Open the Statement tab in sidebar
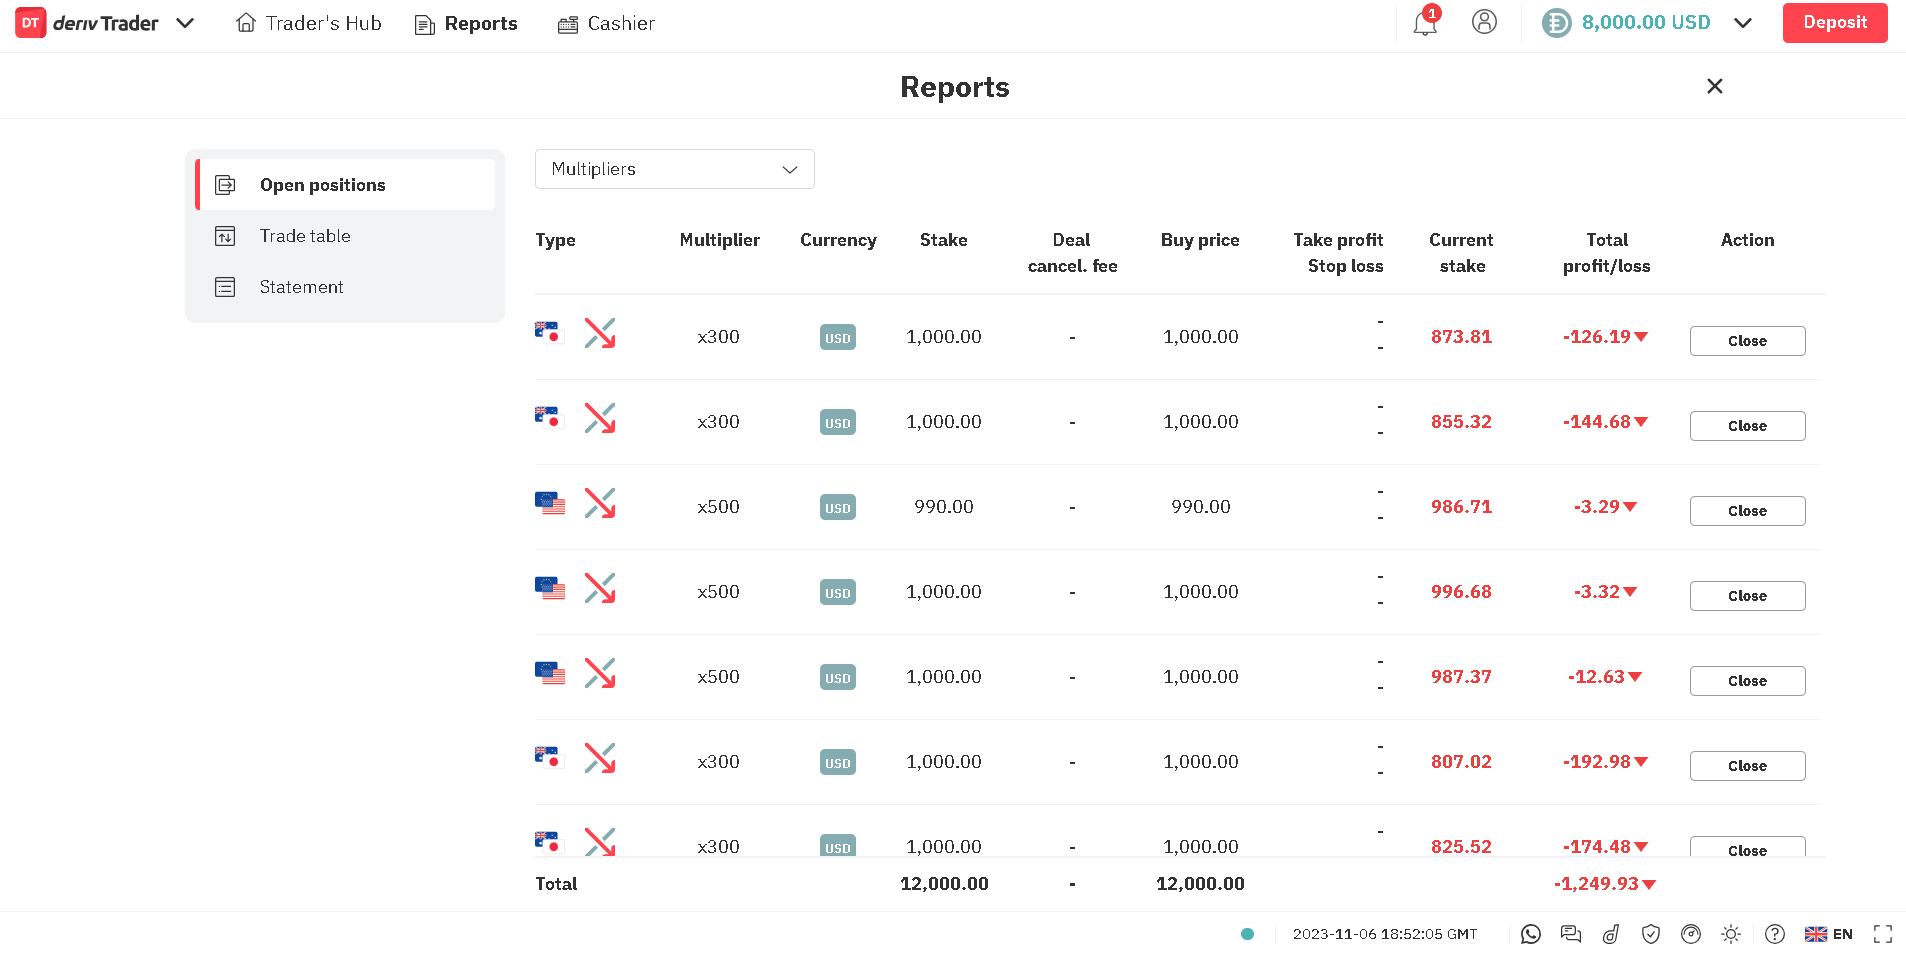 (x=301, y=287)
